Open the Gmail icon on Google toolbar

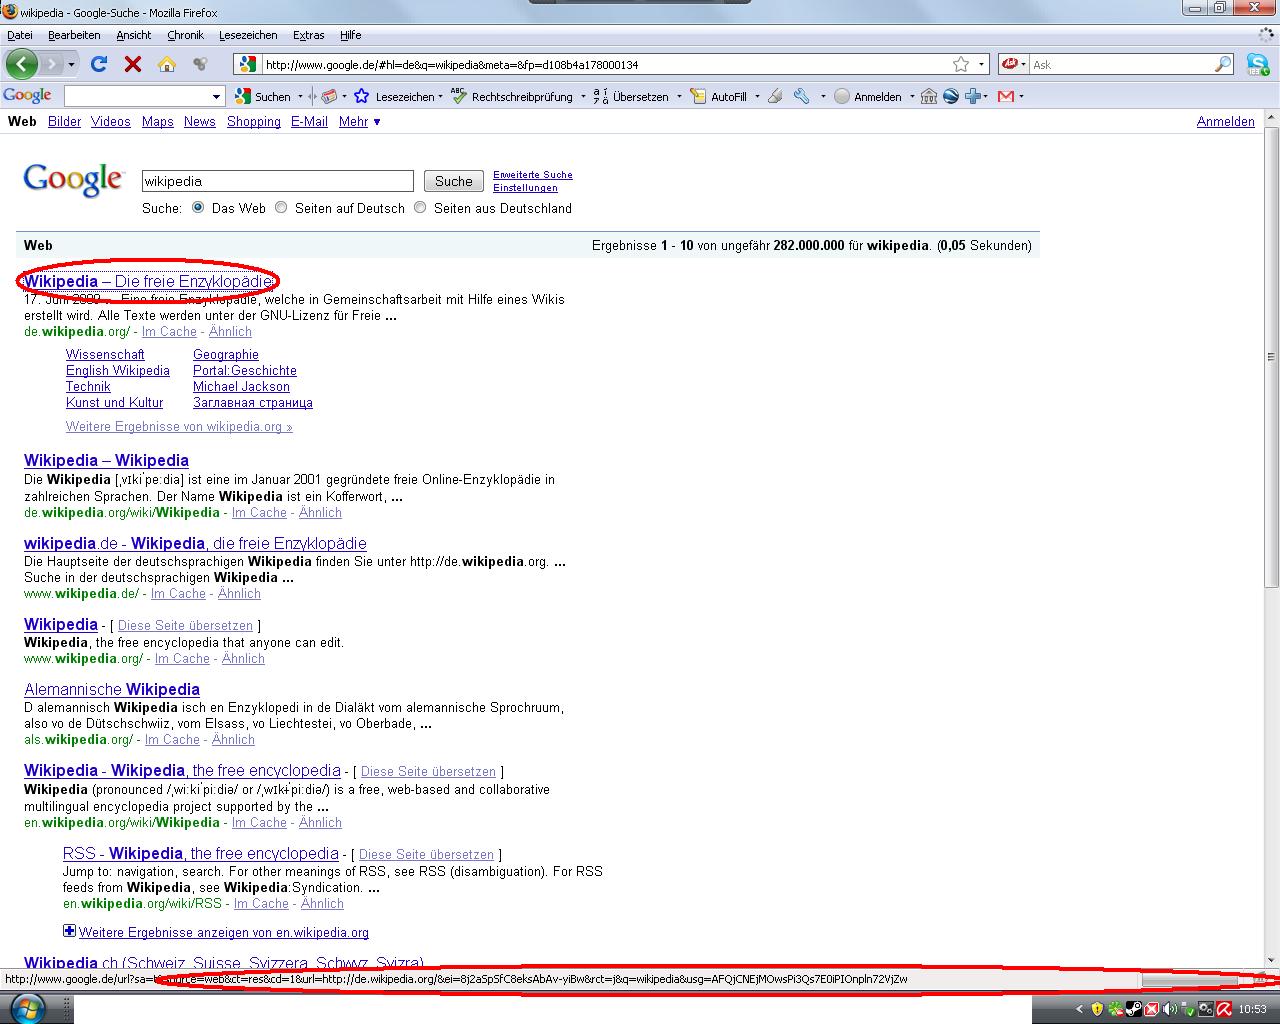(x=1006, y=96)
